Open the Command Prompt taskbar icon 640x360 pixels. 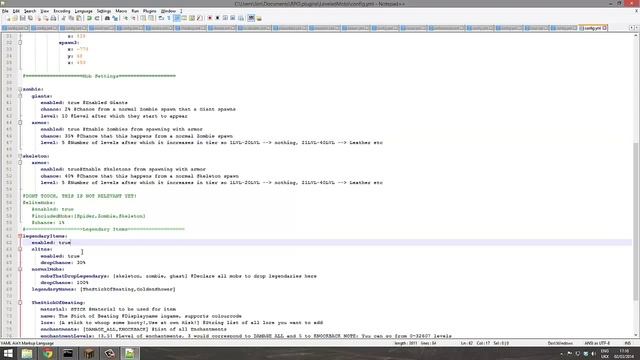[68, 353]
